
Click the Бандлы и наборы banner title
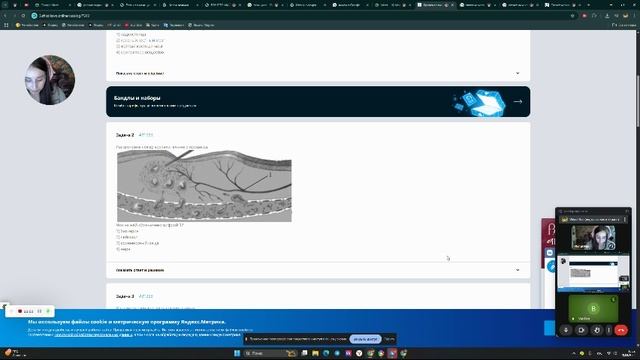pos(137,98)
